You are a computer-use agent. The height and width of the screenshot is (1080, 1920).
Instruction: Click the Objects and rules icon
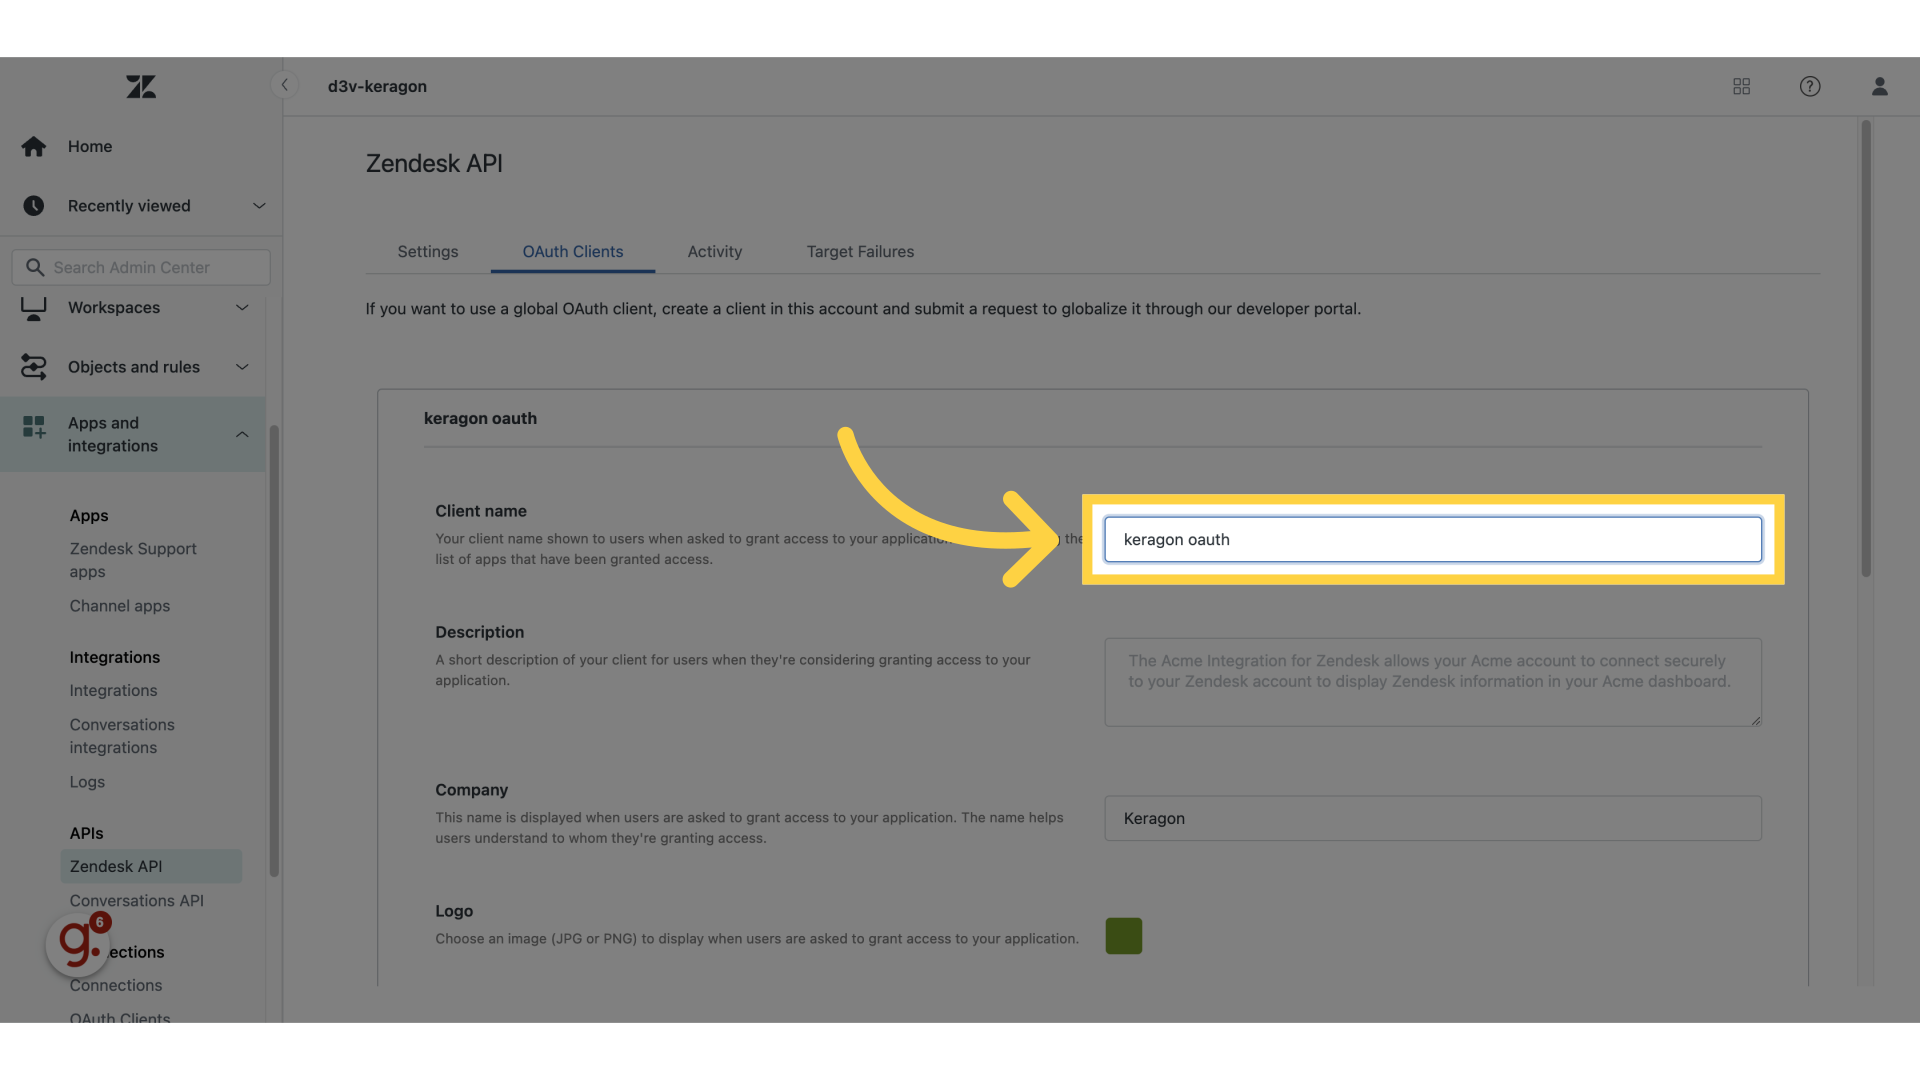click(x=33, y=367)
